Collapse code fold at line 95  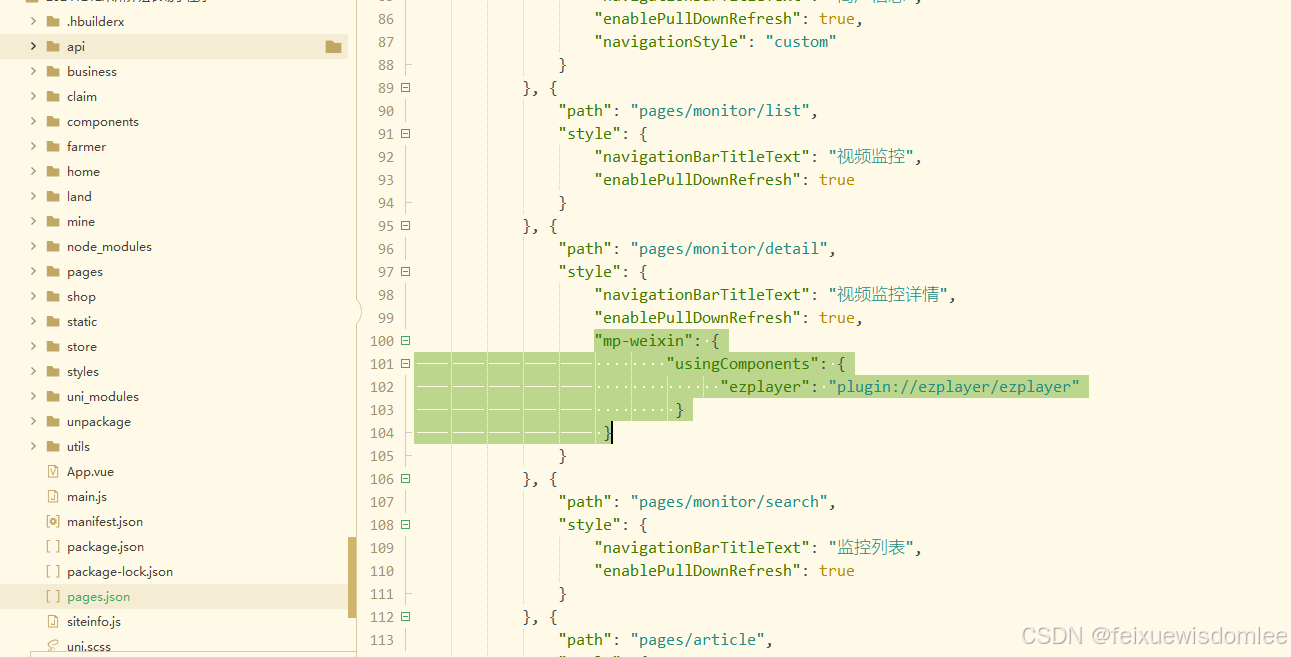click(406, 226)
